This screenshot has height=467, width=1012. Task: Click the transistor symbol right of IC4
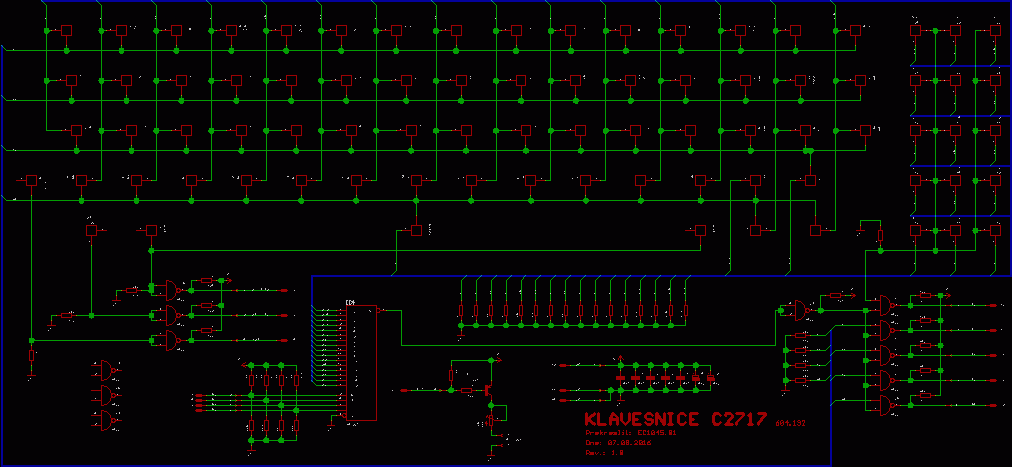[x=487, y=388]
